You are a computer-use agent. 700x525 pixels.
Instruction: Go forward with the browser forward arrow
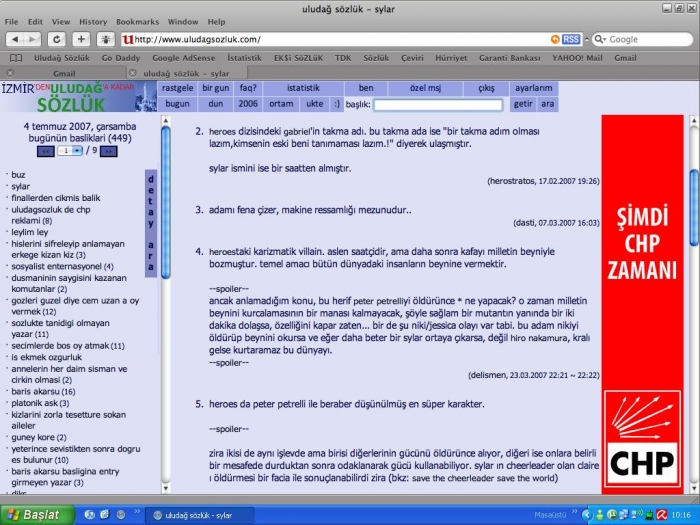coord(32,39)
